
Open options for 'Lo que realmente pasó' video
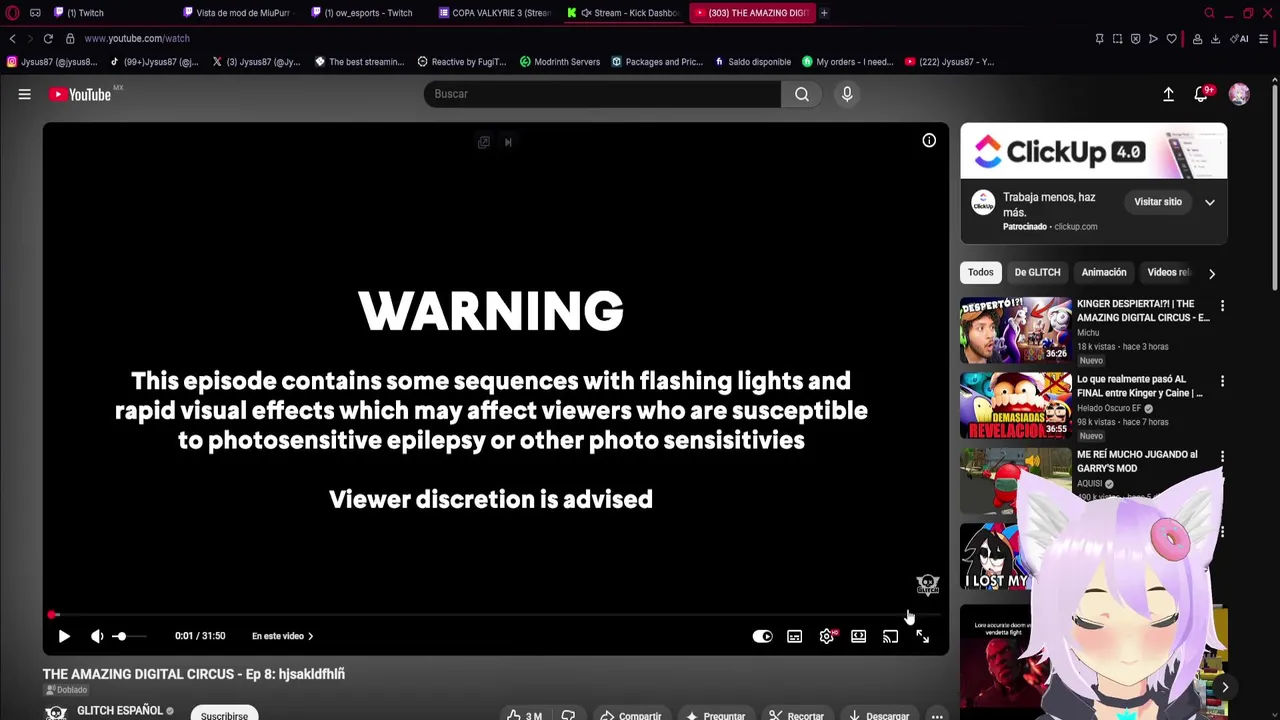[x=1222, y=381]
